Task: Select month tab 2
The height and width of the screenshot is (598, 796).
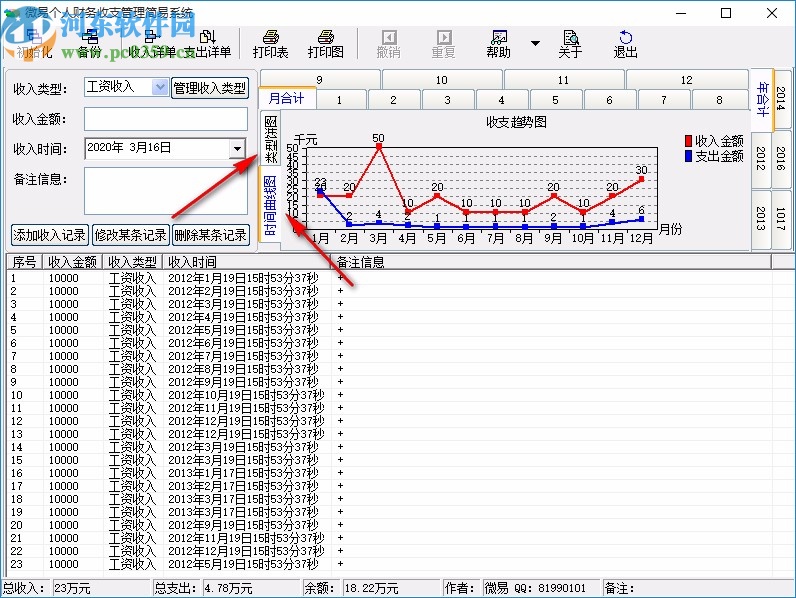Action: pos(393,99)
